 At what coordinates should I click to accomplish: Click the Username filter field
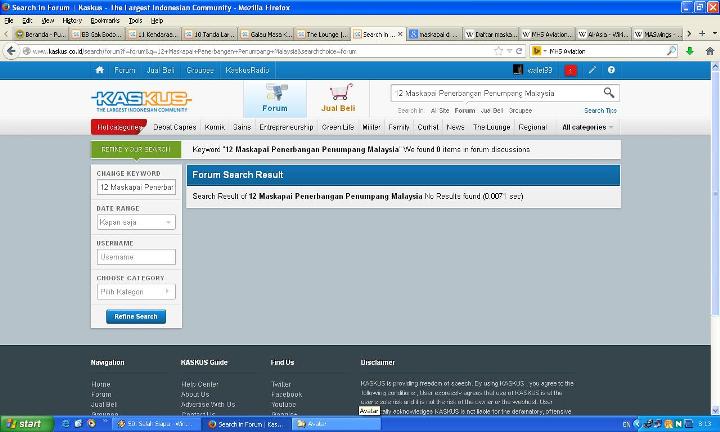[x=136, y=257]
